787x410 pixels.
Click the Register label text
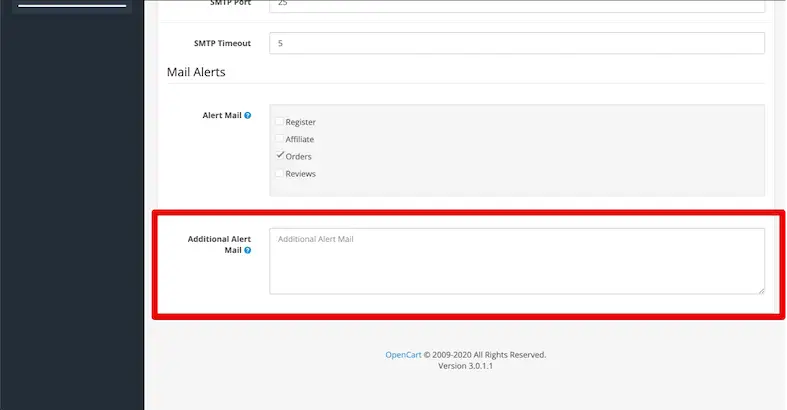click(301, 122)
